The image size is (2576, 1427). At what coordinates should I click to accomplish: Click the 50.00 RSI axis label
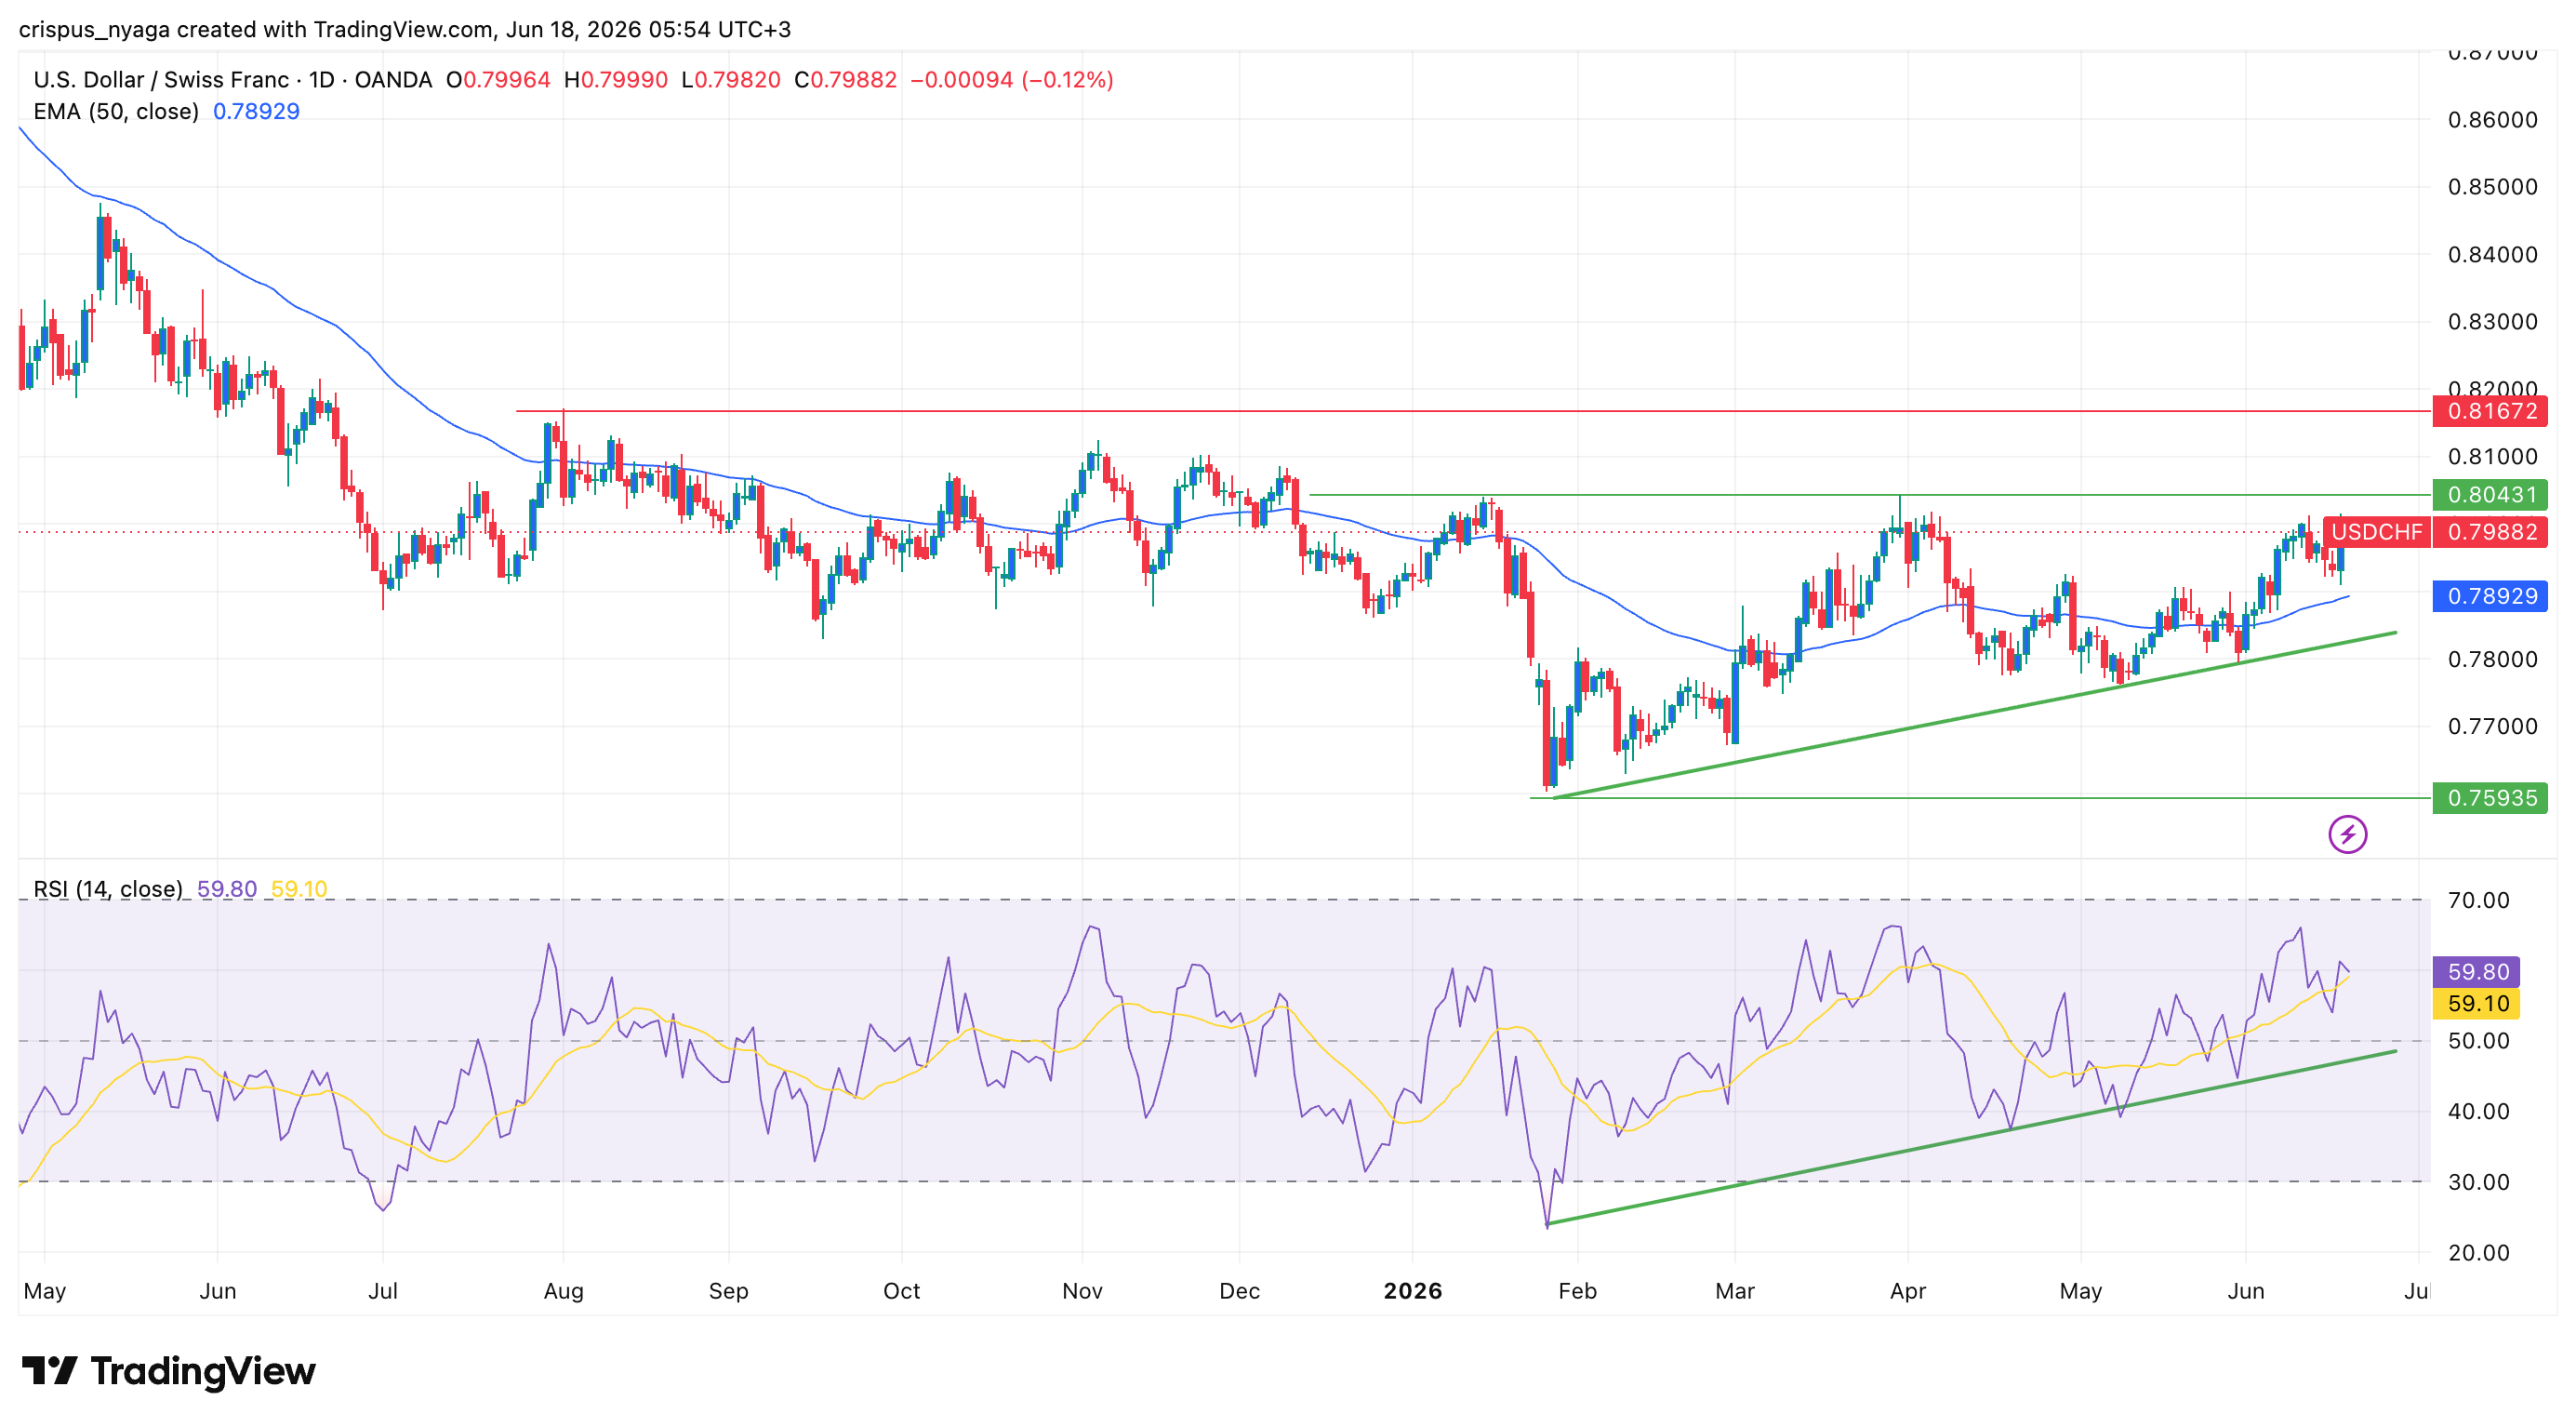2478,1041
